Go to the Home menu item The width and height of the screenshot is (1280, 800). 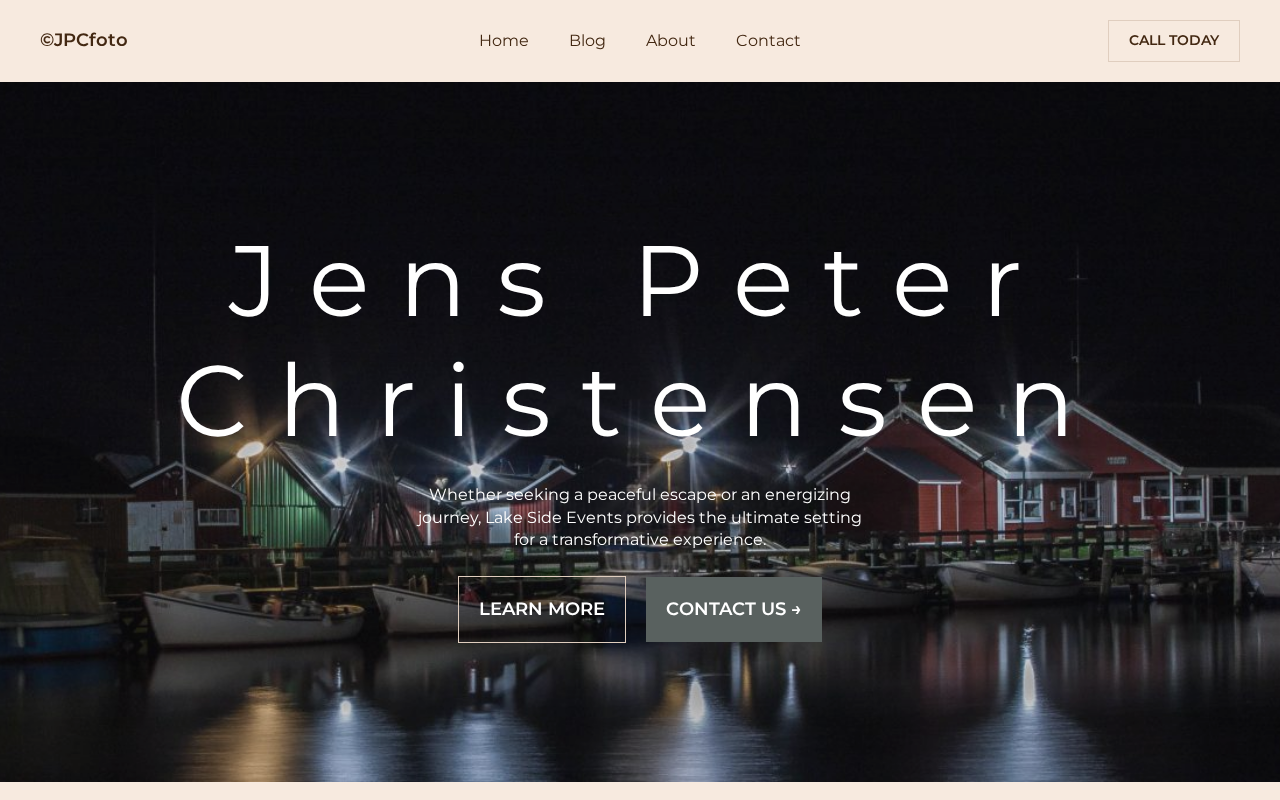(x=504, y=41)
